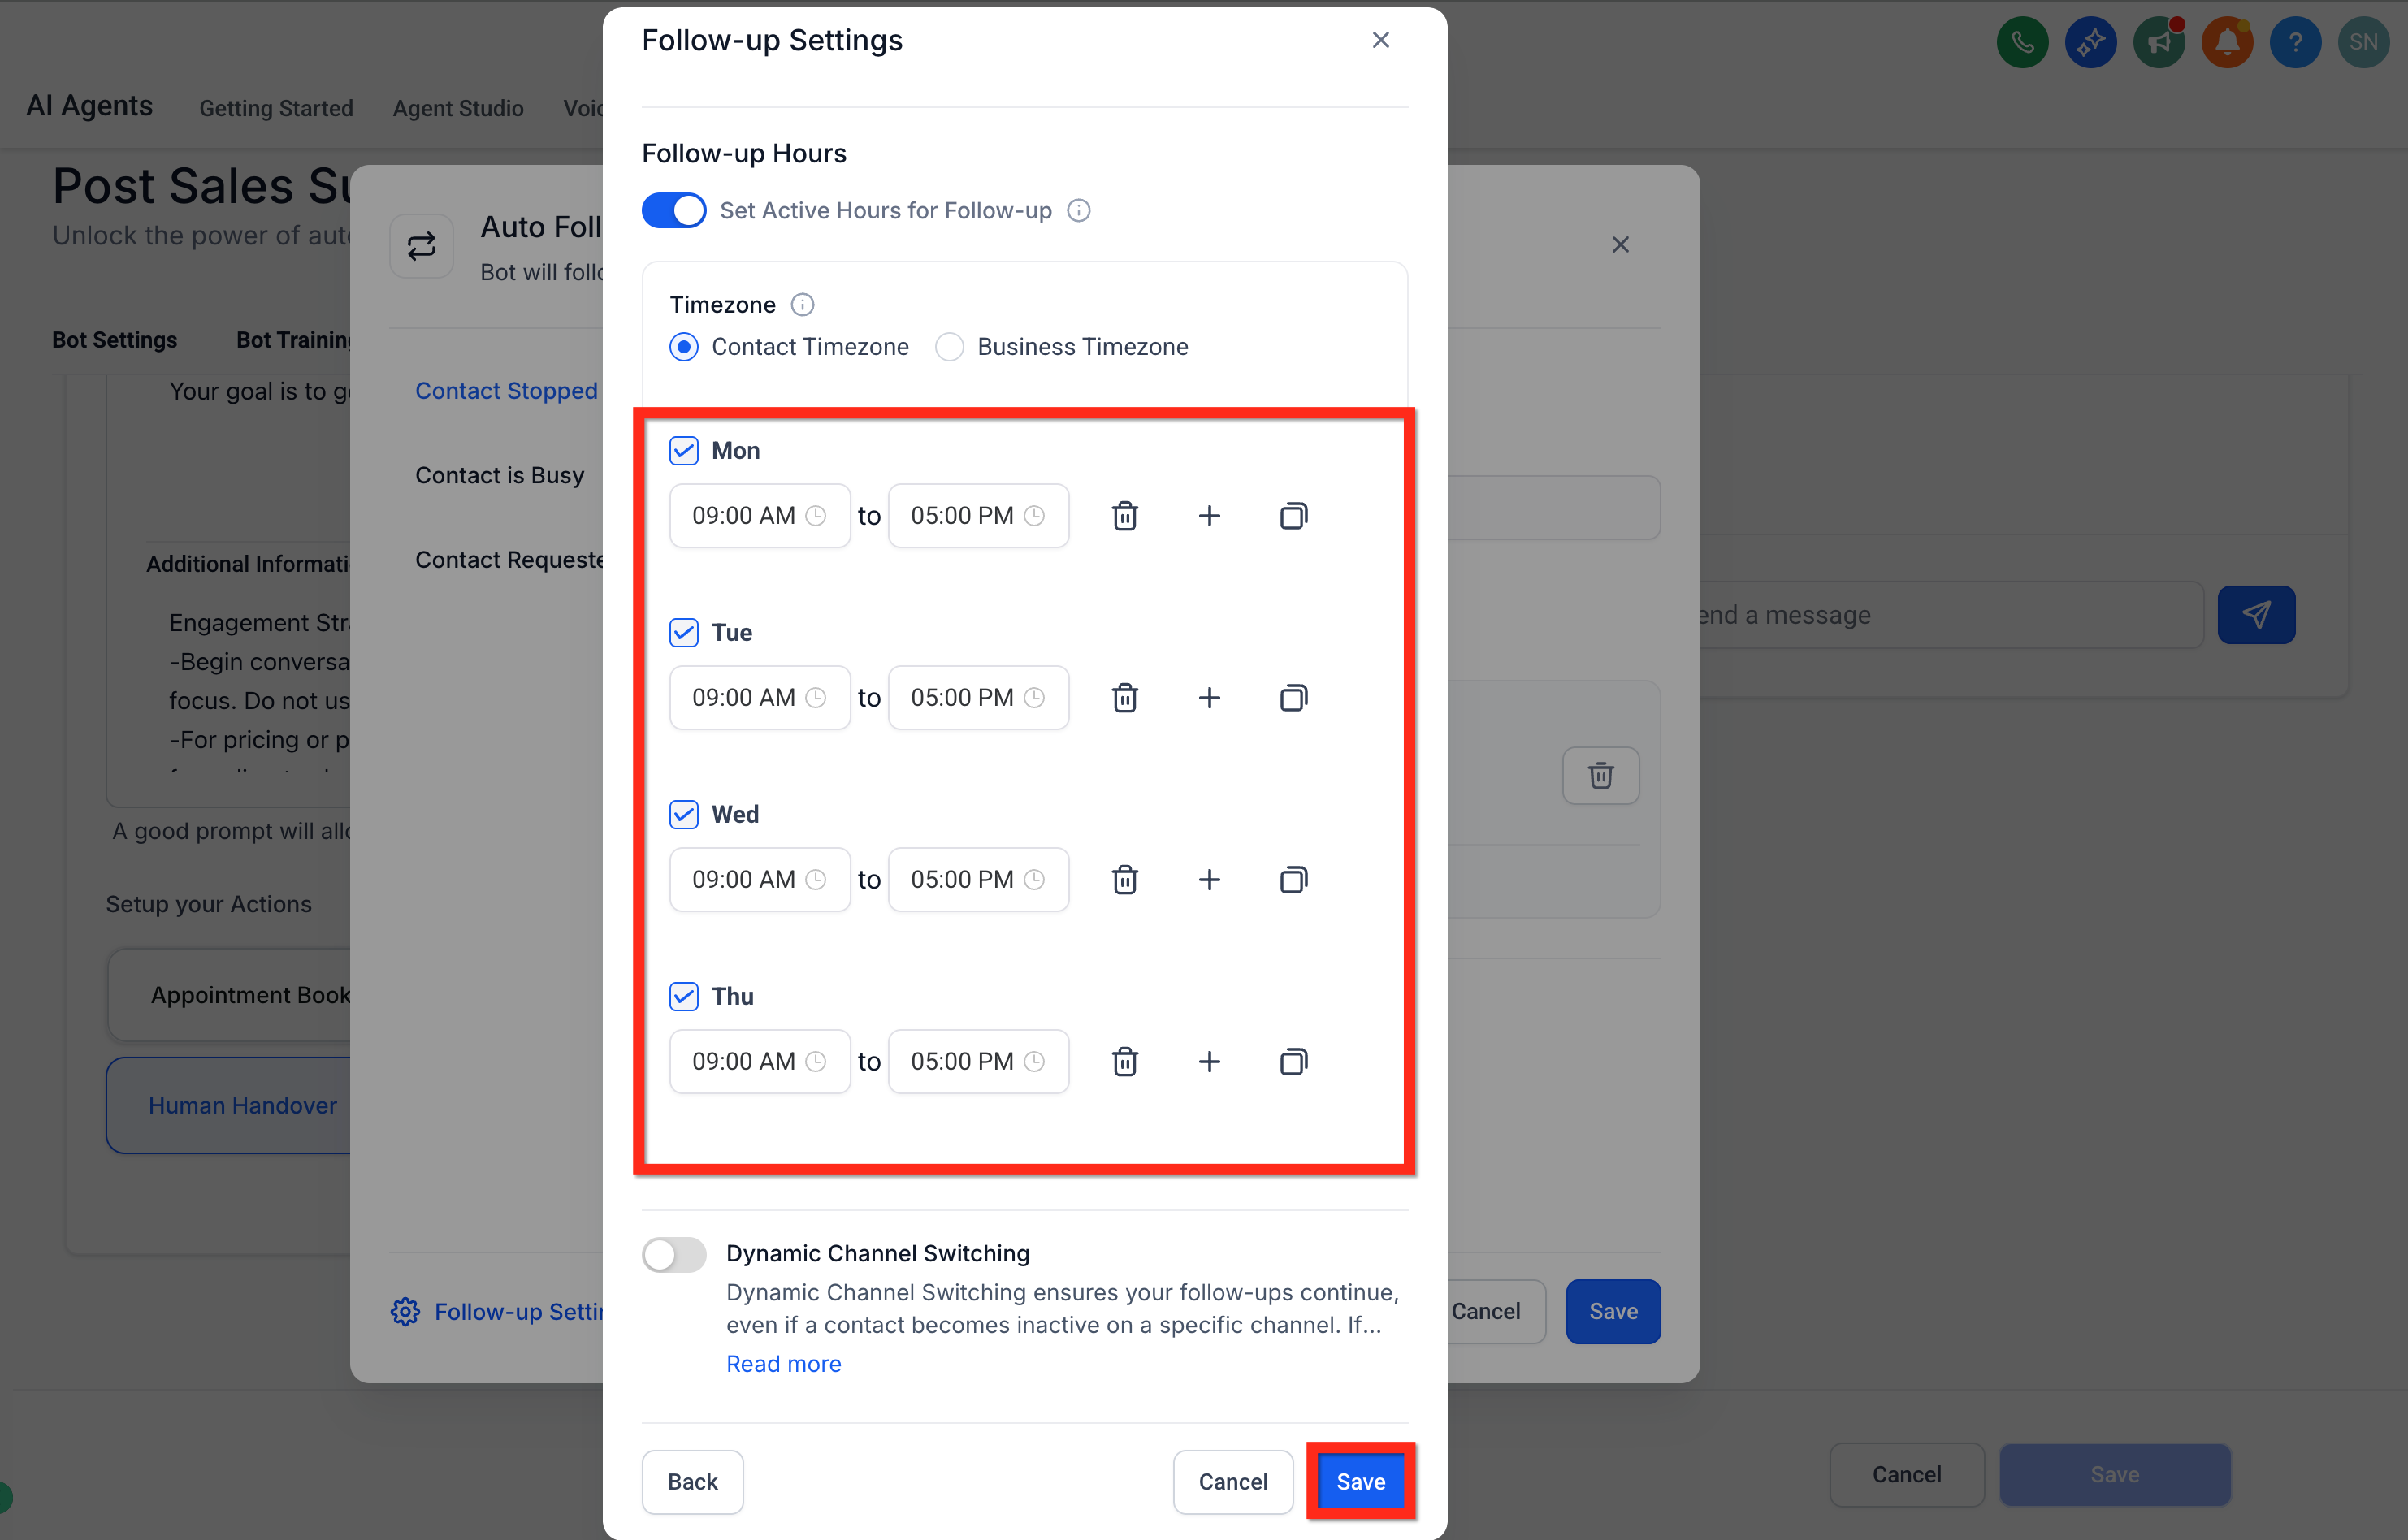Open the SN user avatar menu
The width and height of the screenshot is (2408, 1540).
coord(2363,42)
